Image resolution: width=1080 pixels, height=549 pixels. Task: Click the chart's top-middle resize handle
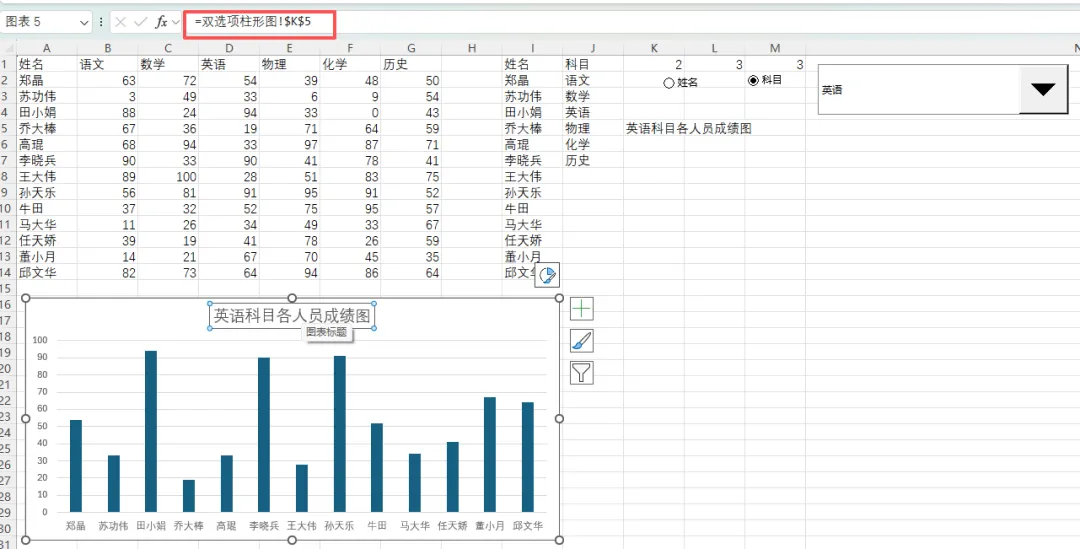[x=292, y=298]
